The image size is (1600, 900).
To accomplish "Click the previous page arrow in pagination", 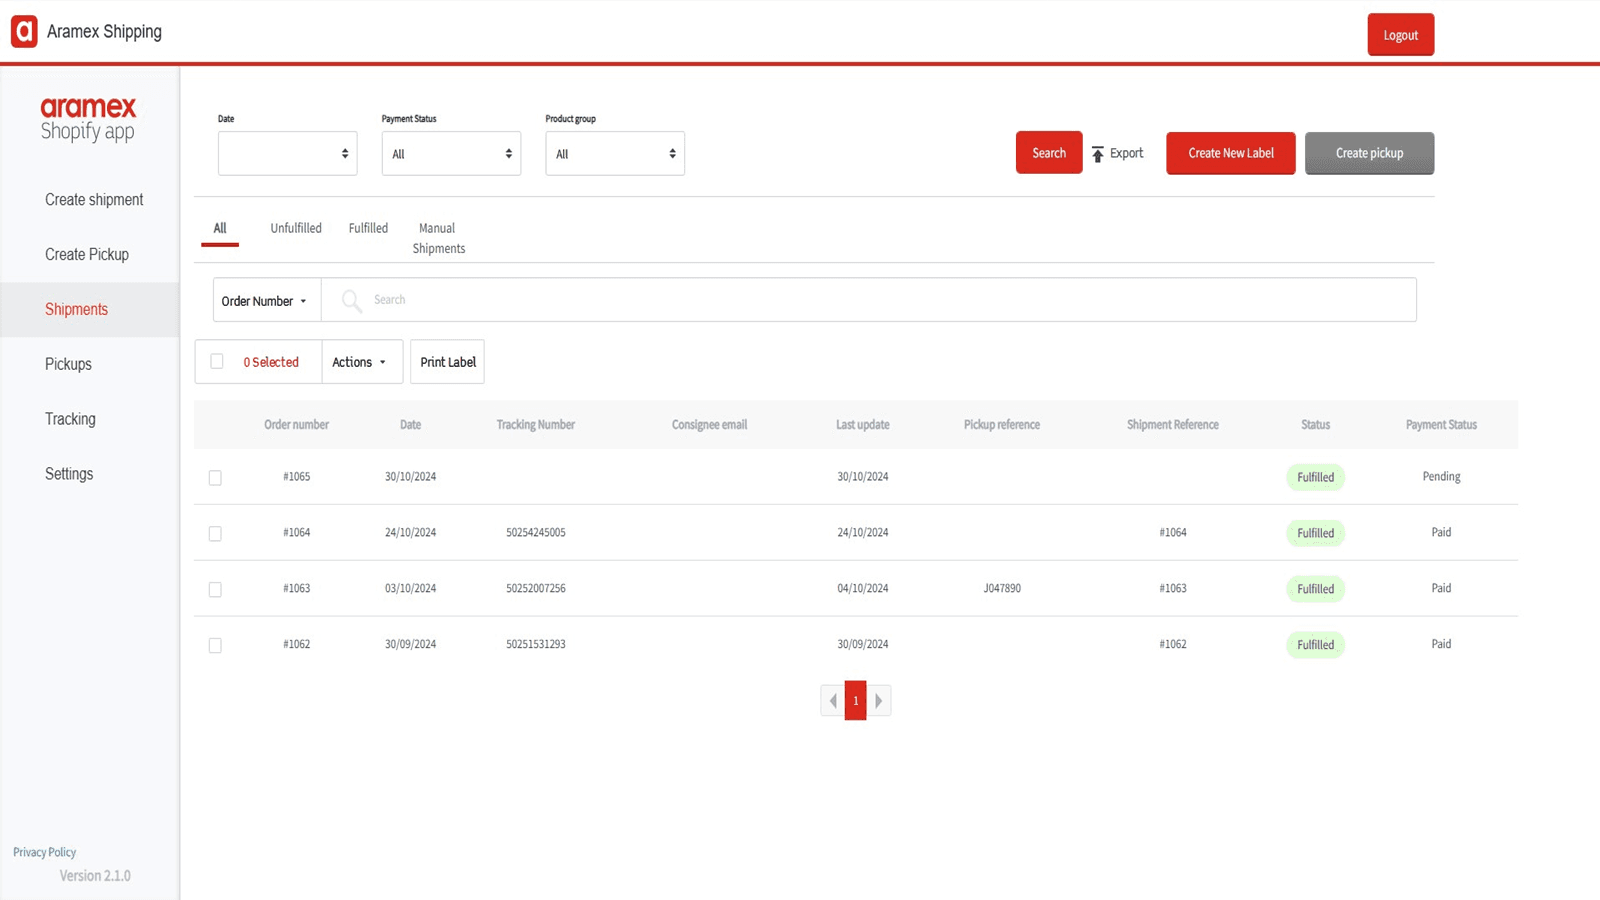I will pyautogui.click(x=832, y=700).
